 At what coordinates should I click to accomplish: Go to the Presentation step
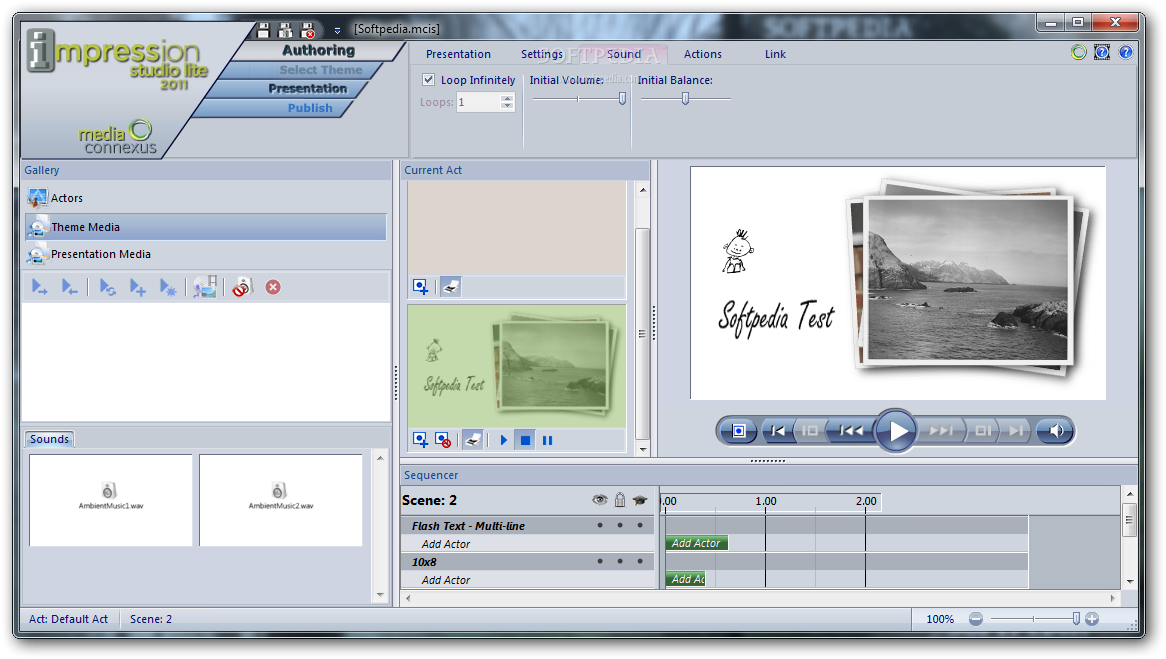307,89
